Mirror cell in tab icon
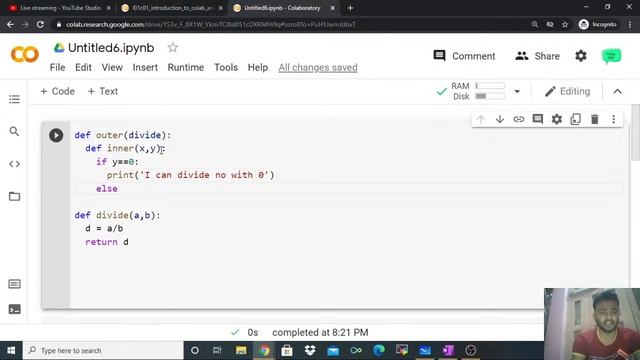 (576, 119)
